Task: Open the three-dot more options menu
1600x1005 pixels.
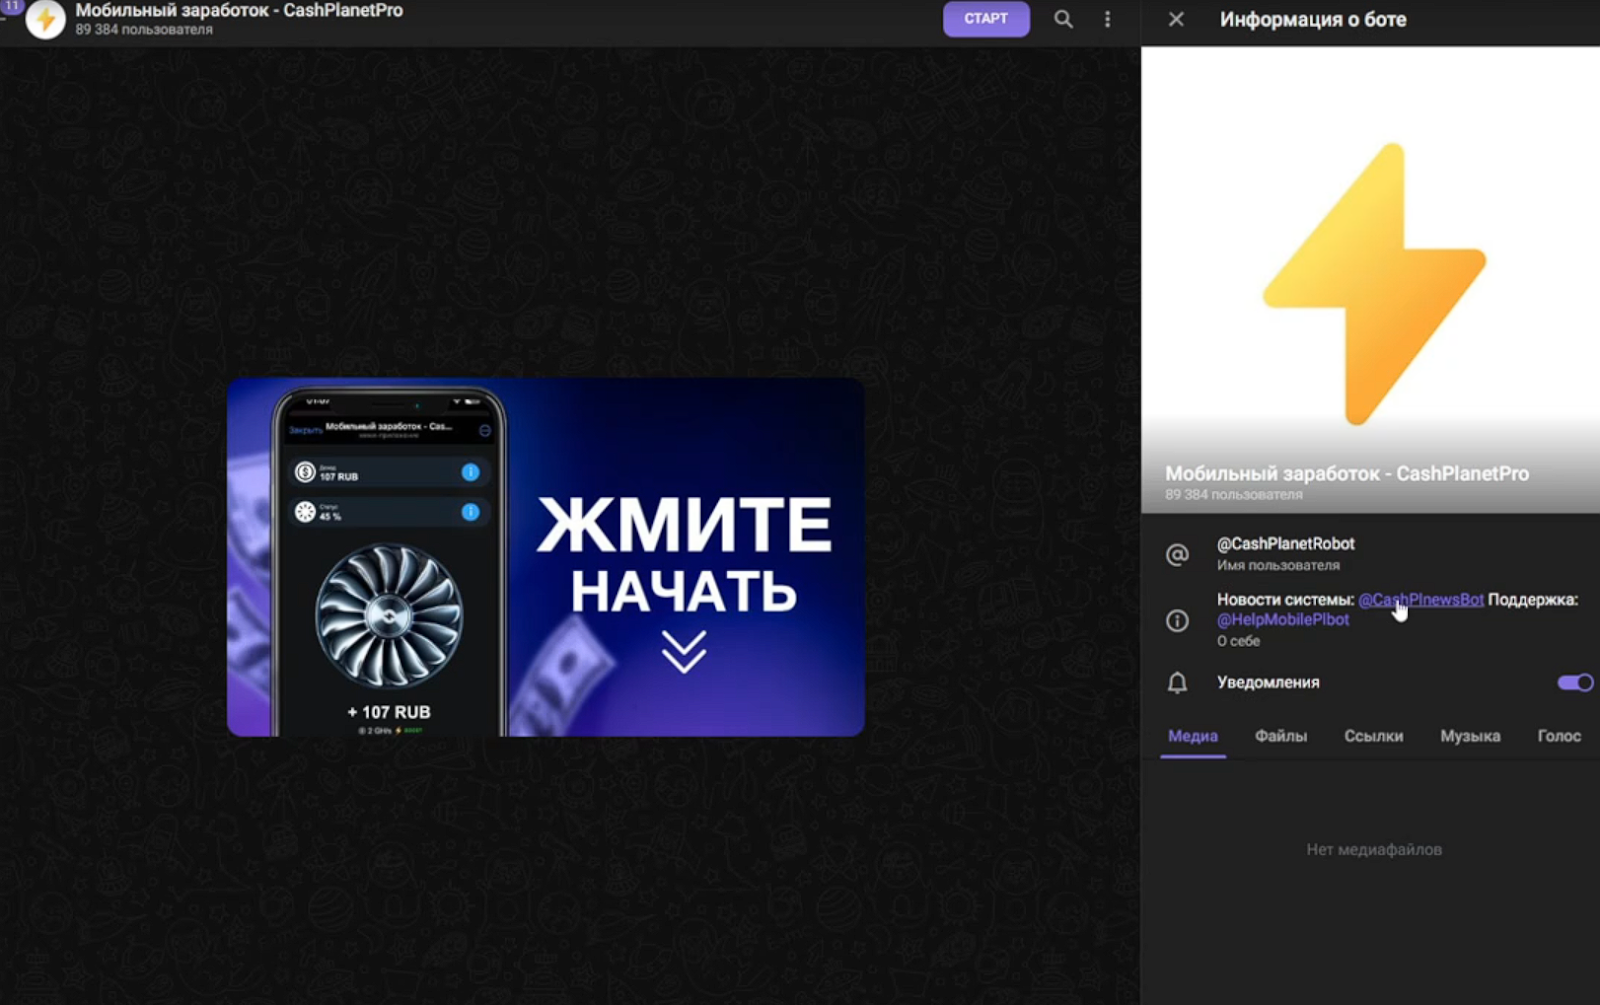Action: click(1107, 19)
